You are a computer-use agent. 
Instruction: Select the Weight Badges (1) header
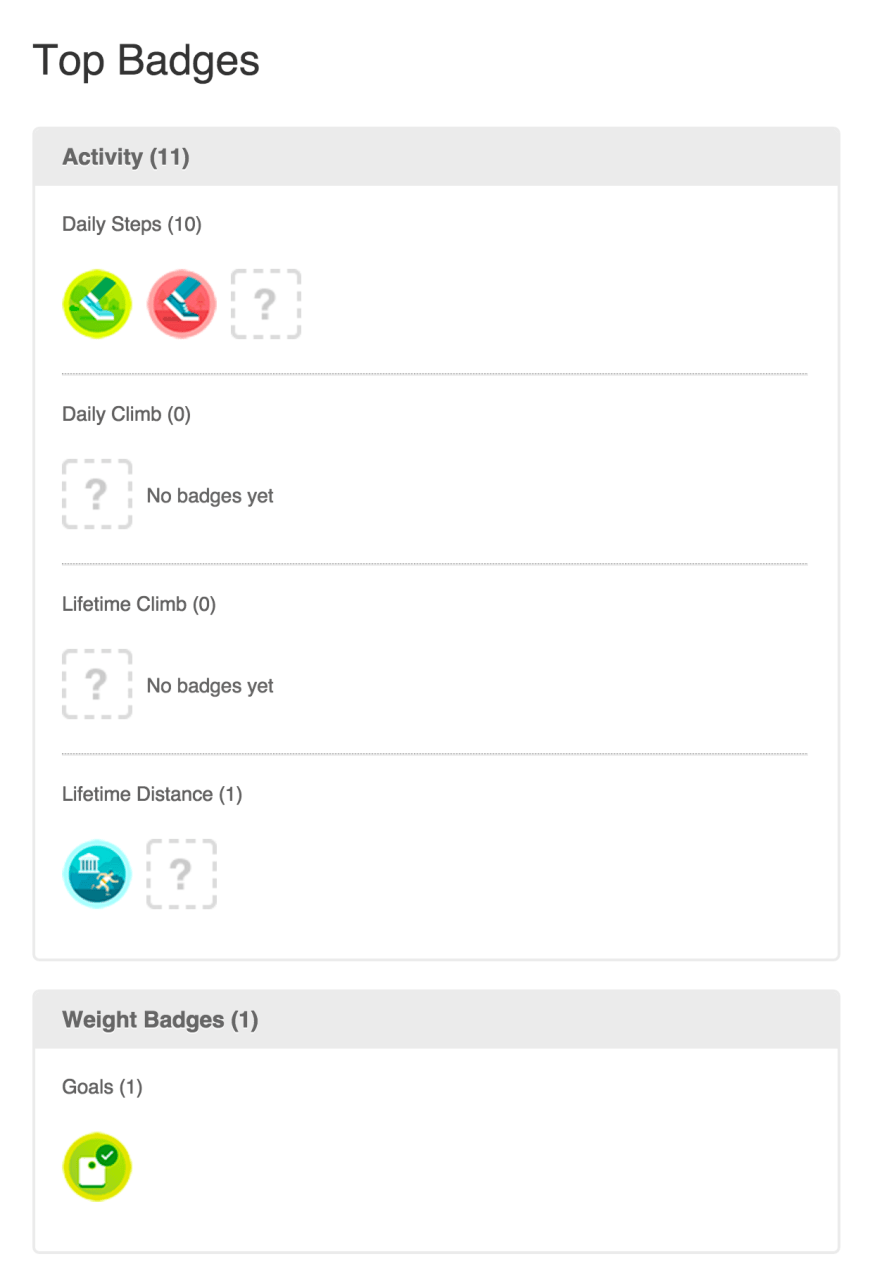[159, 1019]
